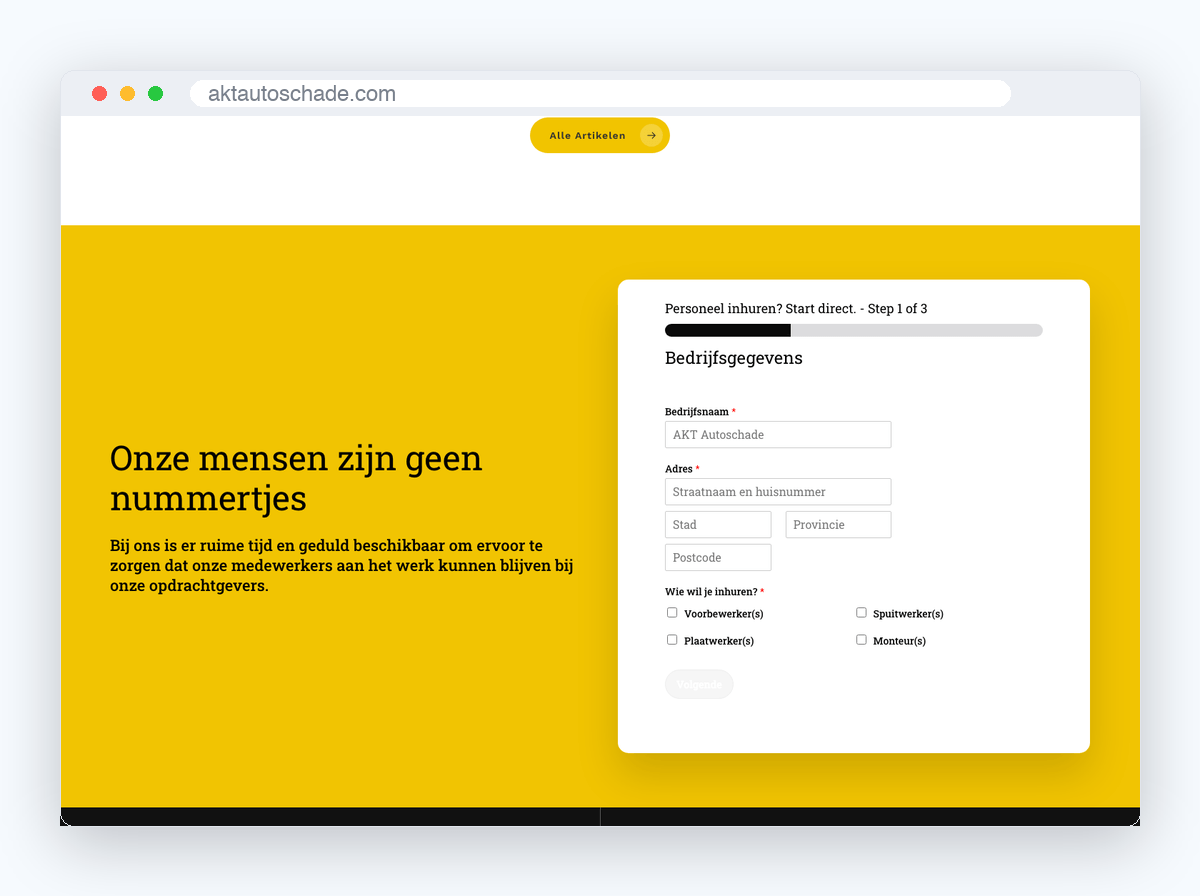Click the green maximize window dot
Image resolution: width=1200 pixels, height=896 pixels.
click(x=156, y=93)
